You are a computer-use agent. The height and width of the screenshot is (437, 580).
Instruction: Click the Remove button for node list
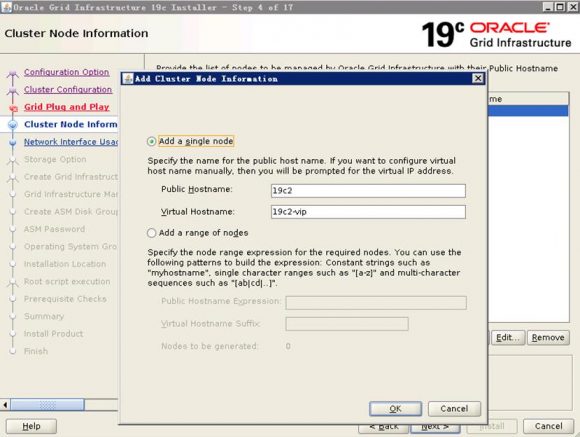[548, 337]
